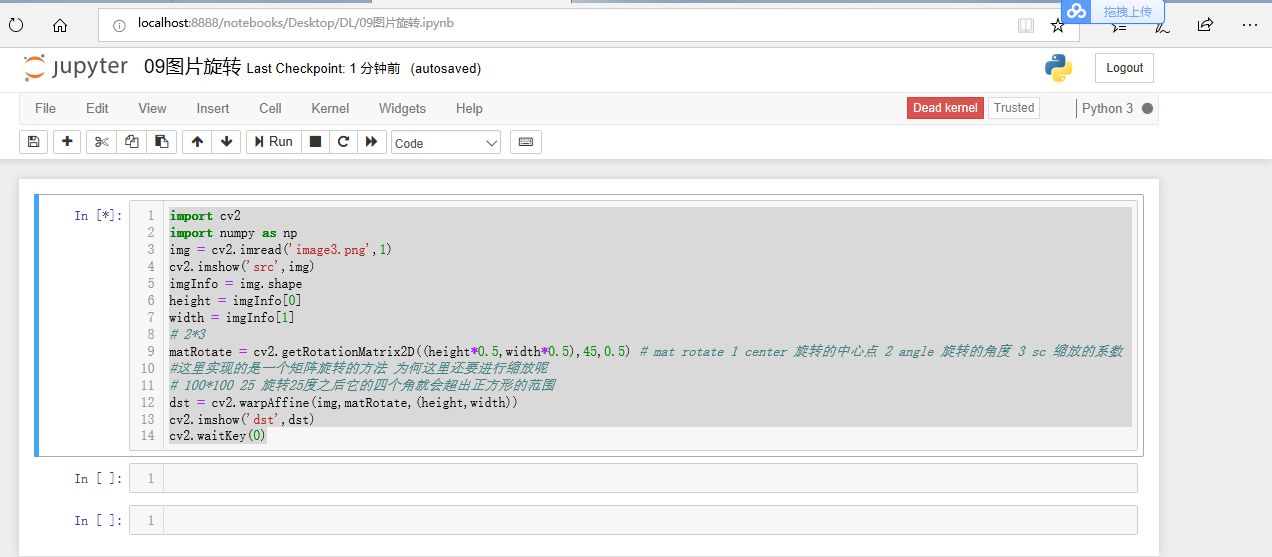Move the selected cell up
The width and height of the screenshot is (1272, 557).
197,142
